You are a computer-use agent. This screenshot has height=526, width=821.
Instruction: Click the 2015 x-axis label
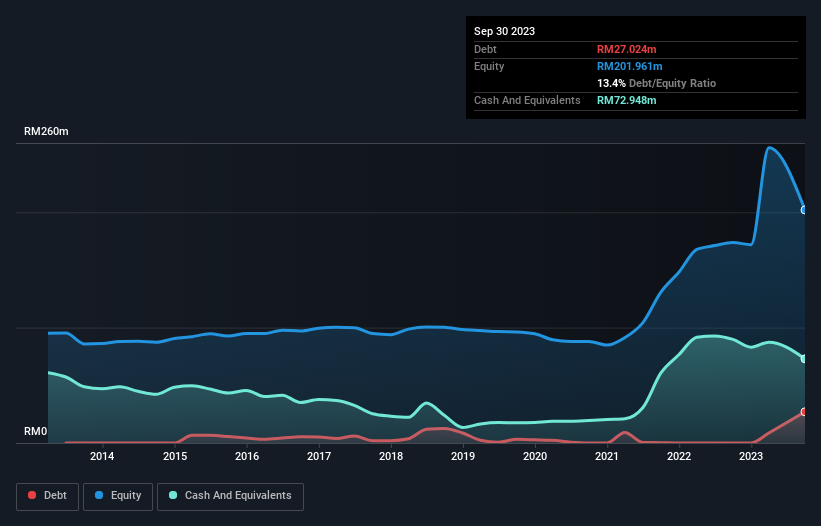[175, 456]
